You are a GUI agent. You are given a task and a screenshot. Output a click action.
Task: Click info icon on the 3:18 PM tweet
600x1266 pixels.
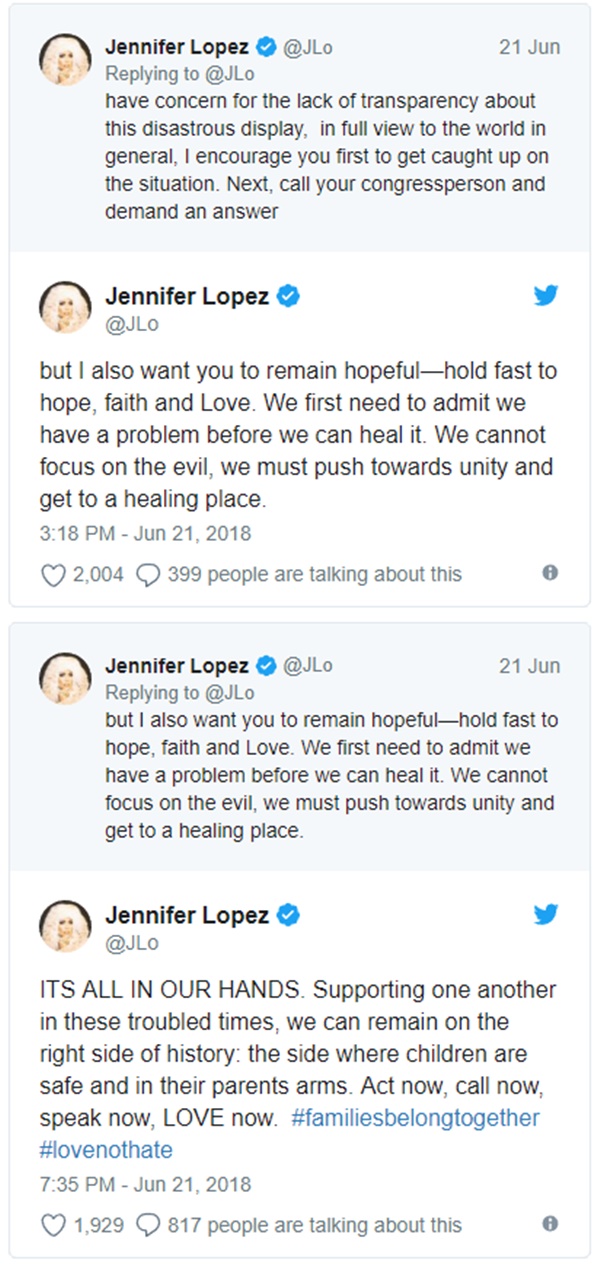click(x=549, y=573)
